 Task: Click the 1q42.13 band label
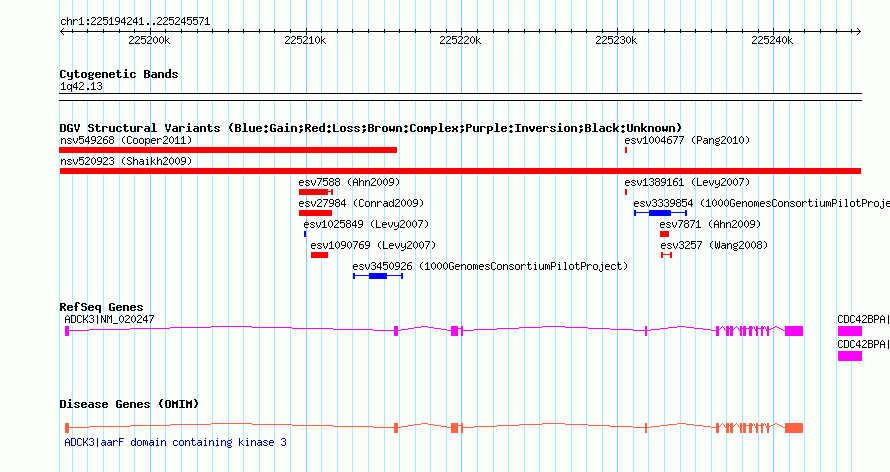tap(81, 86)
